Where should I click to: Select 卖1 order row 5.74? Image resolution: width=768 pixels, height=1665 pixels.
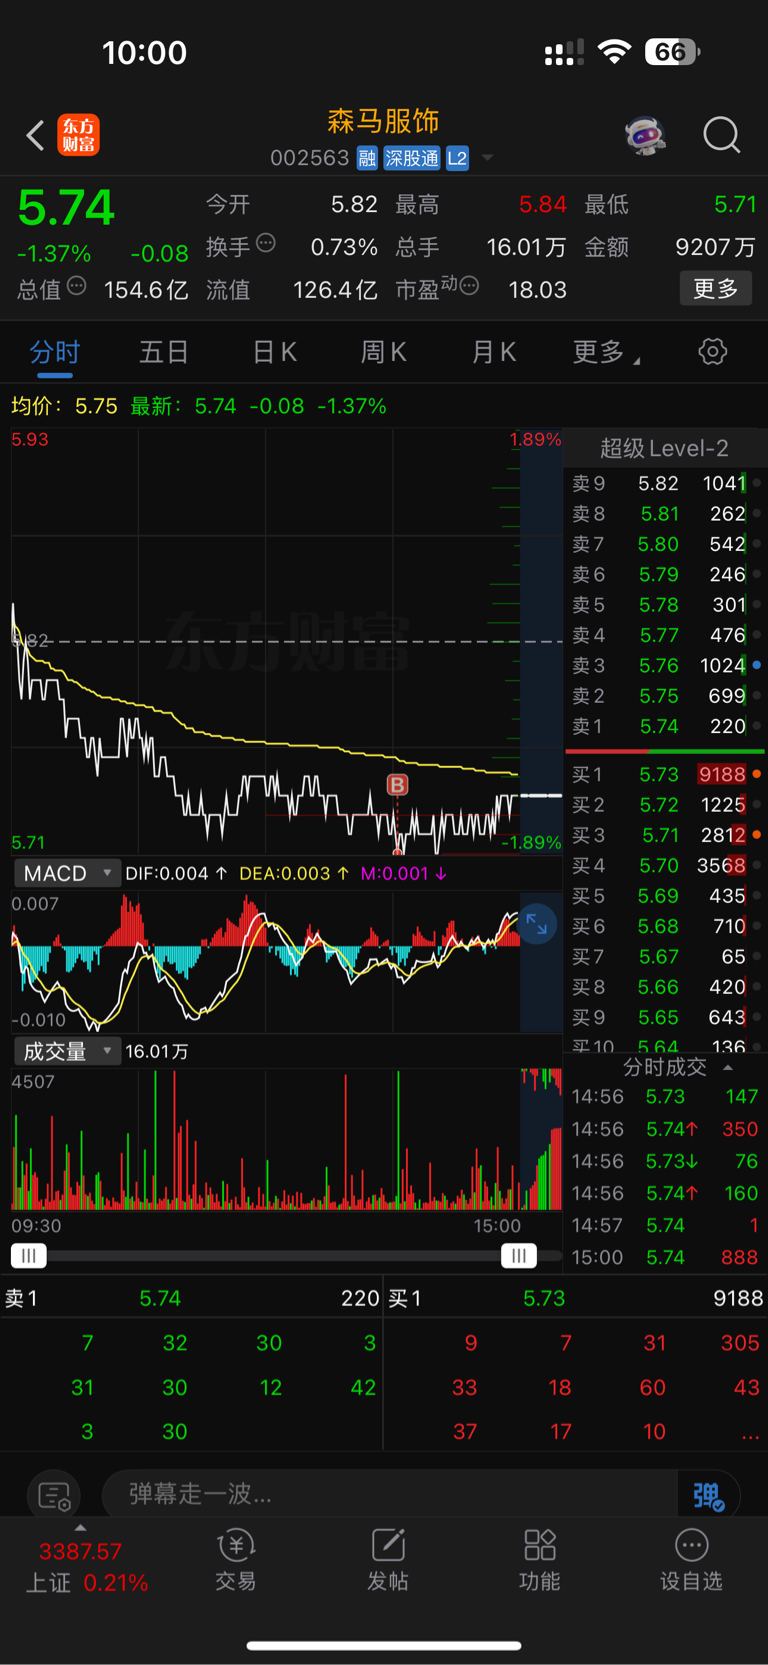coord(664,726)
